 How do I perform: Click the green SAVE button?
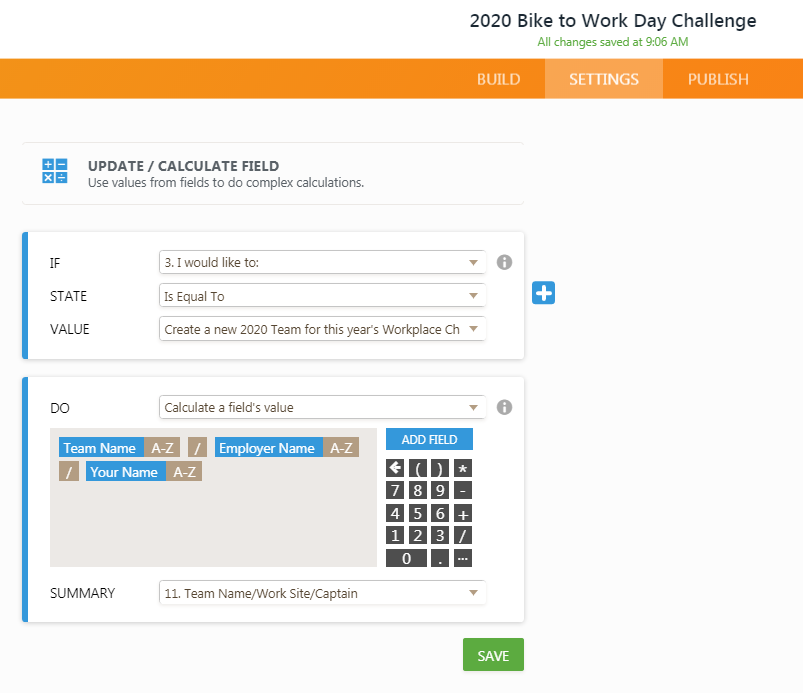[493, 655]
